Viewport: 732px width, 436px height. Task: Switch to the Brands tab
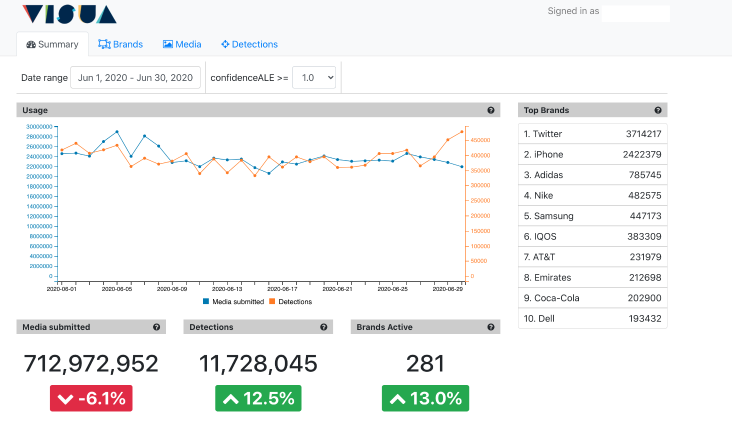tap(120, 44)
